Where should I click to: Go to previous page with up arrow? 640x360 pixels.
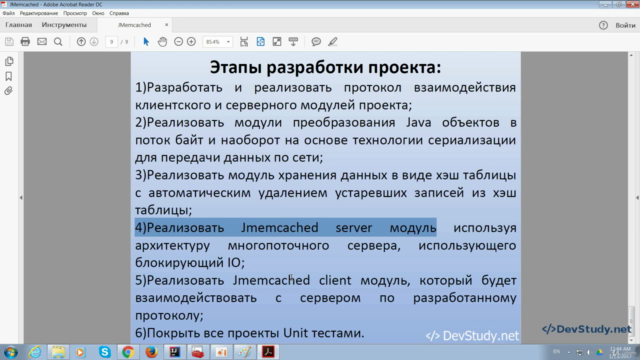click(81, 42)
